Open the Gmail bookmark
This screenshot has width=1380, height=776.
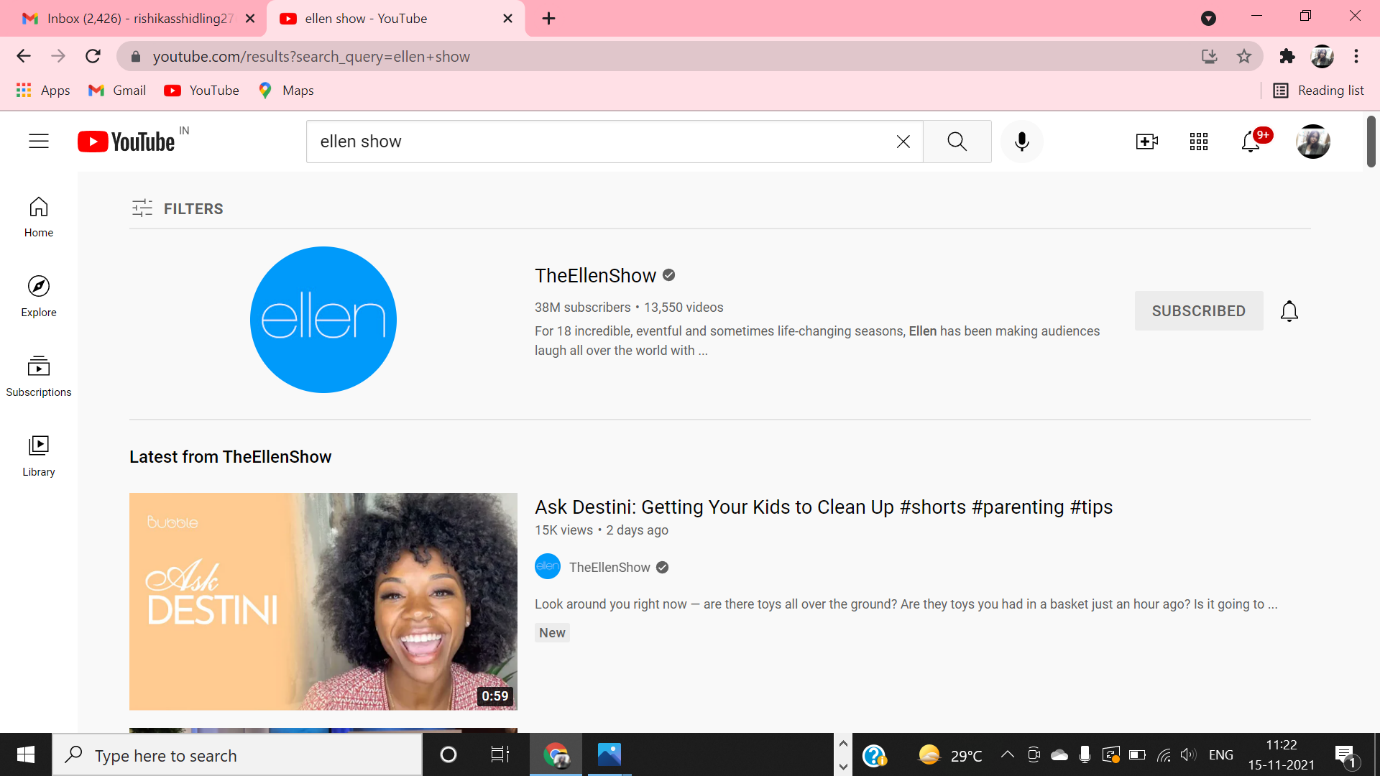pyautogui.click(x=117, y=90)
